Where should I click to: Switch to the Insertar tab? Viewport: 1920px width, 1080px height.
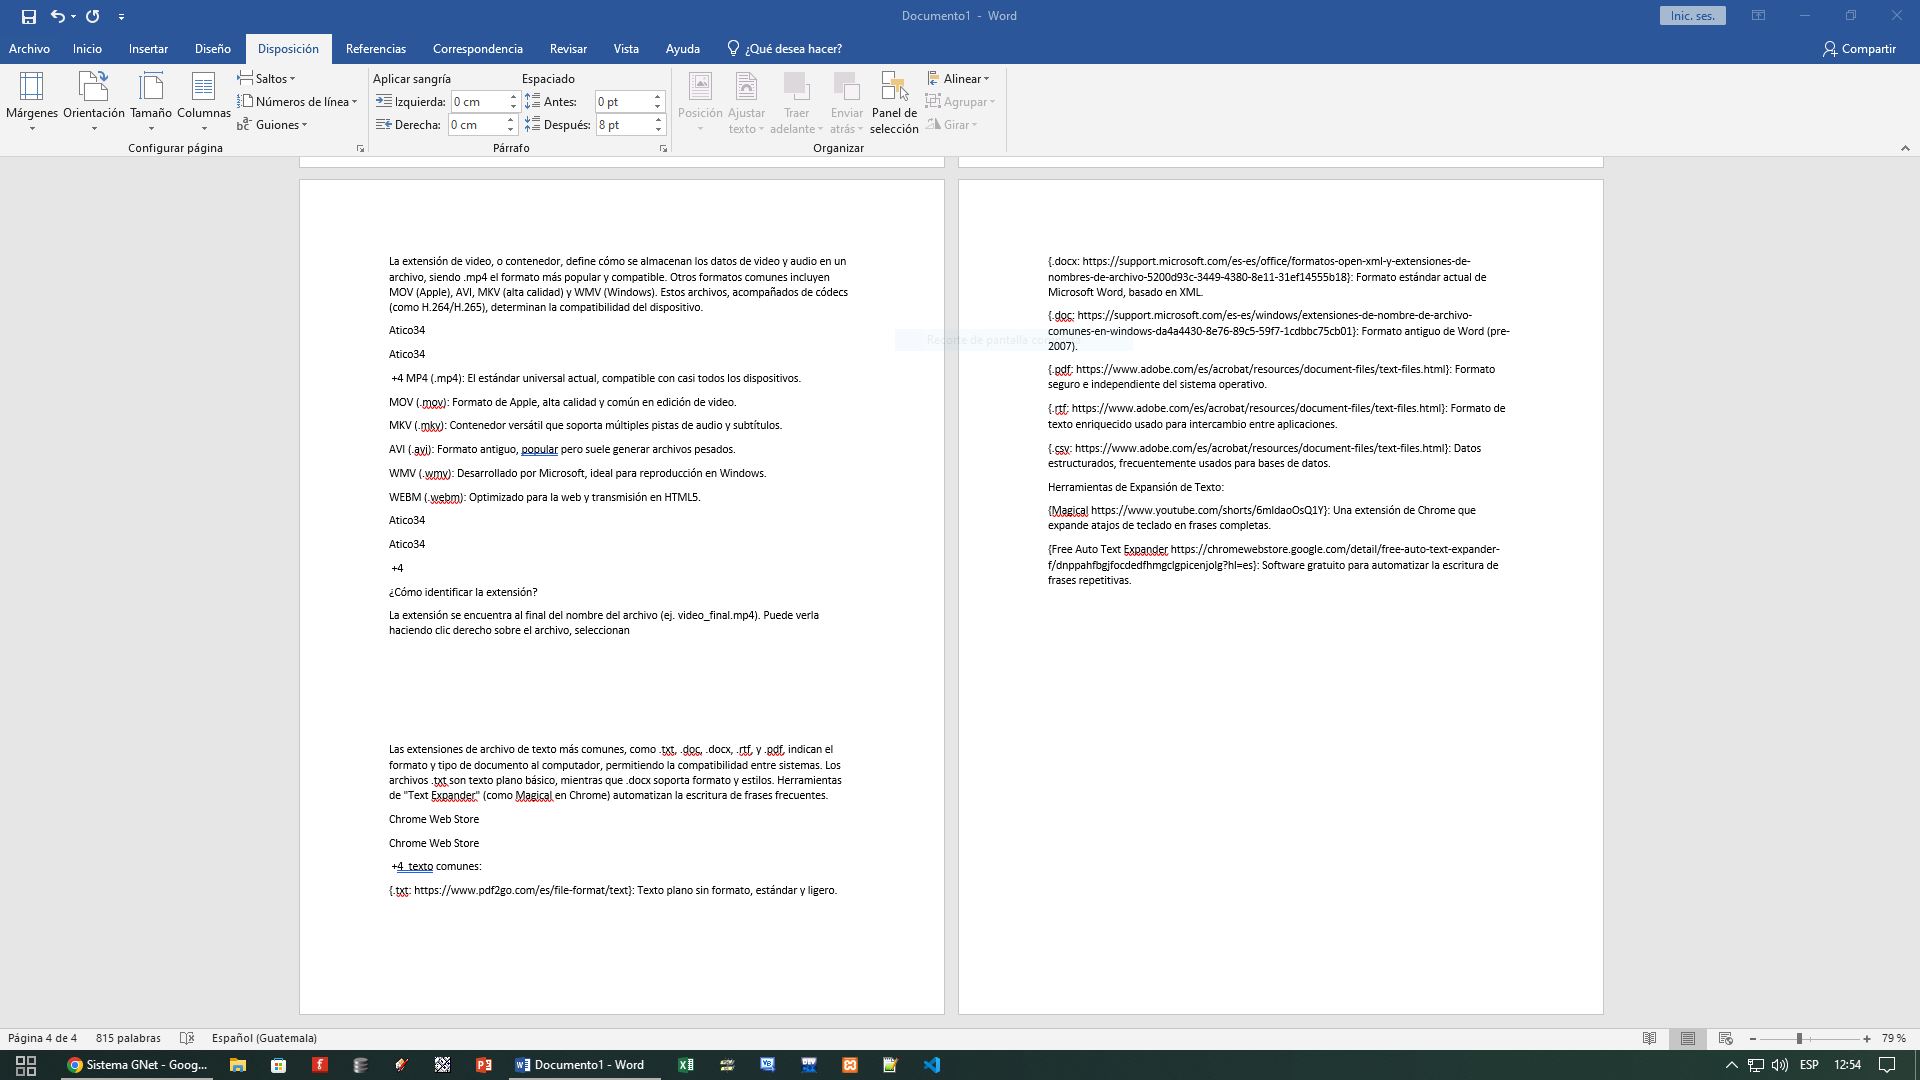(x=148, y=48)
